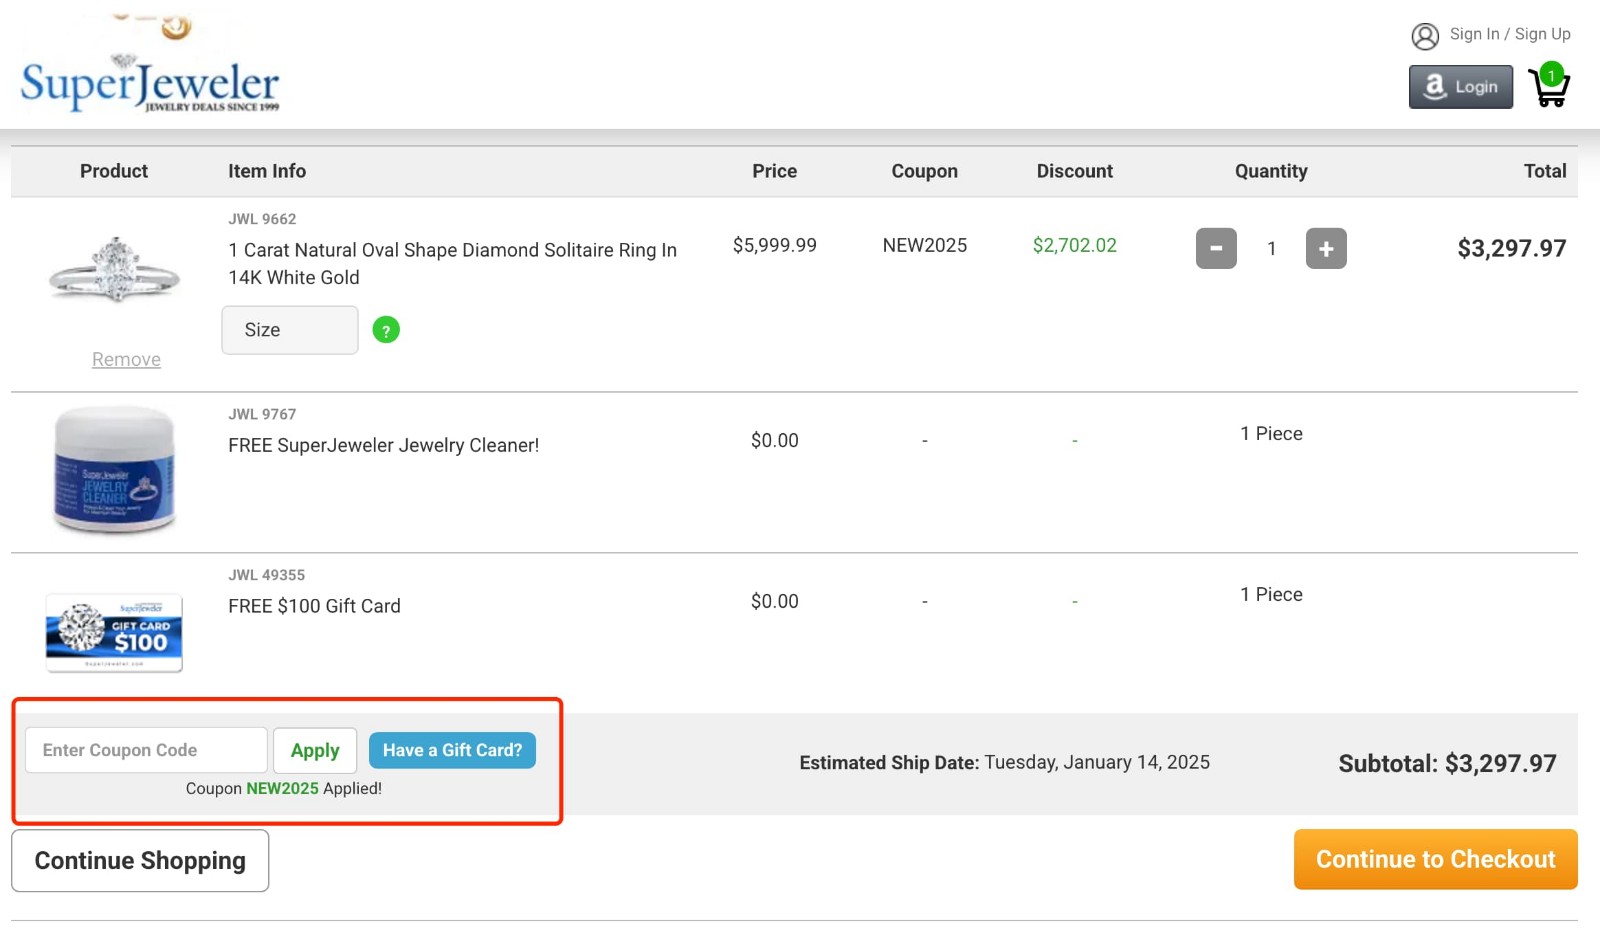Click Continue Shopping

[x=139, y=860]
